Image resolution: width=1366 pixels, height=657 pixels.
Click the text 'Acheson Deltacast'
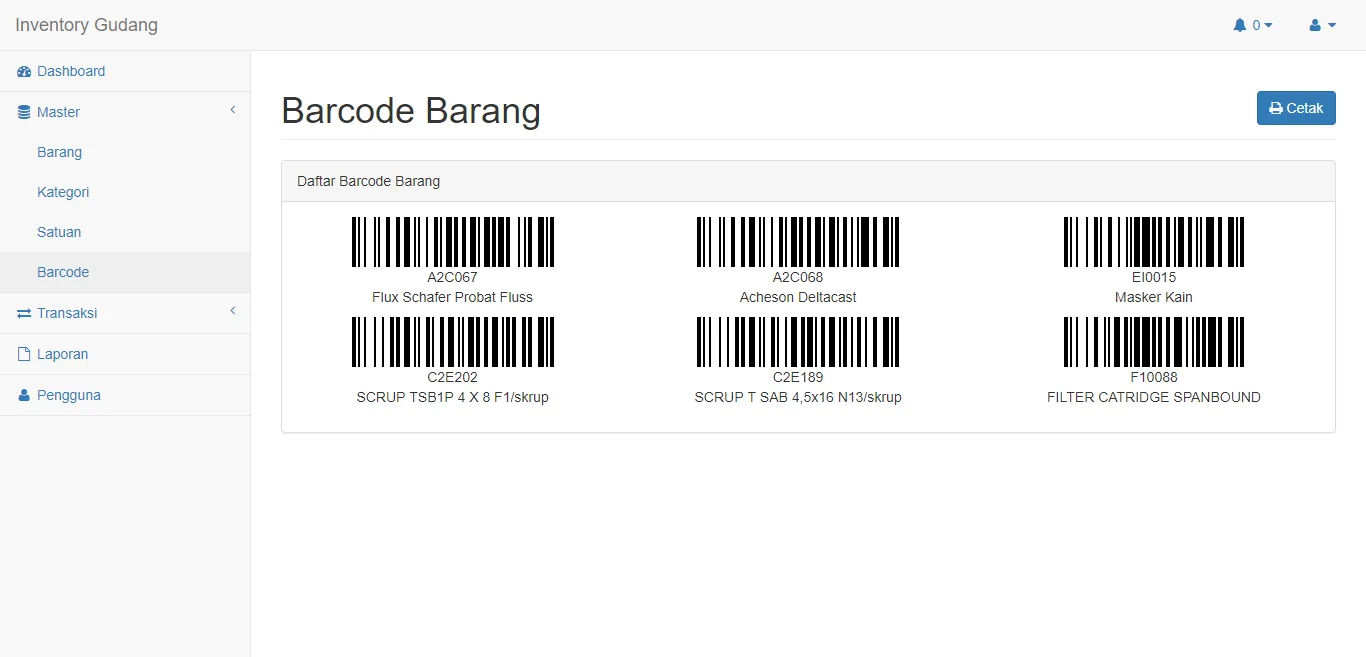pos(798,298)
